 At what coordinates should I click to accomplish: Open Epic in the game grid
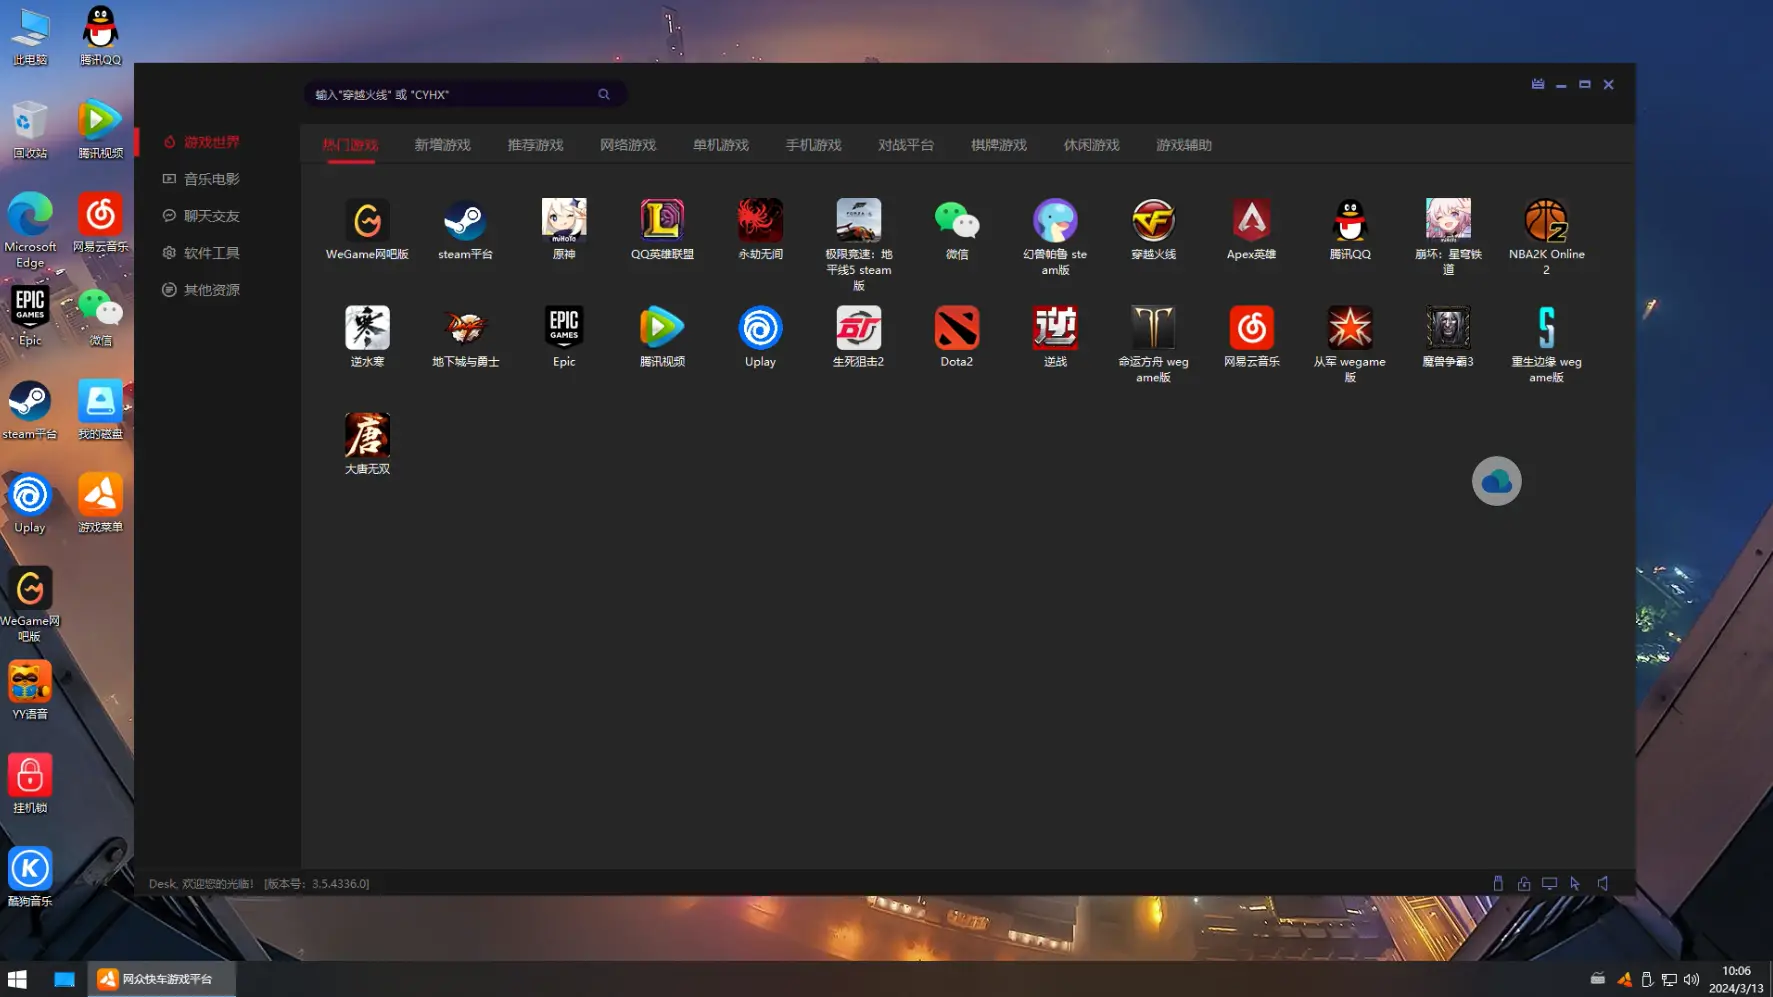(x=564, y=337)
